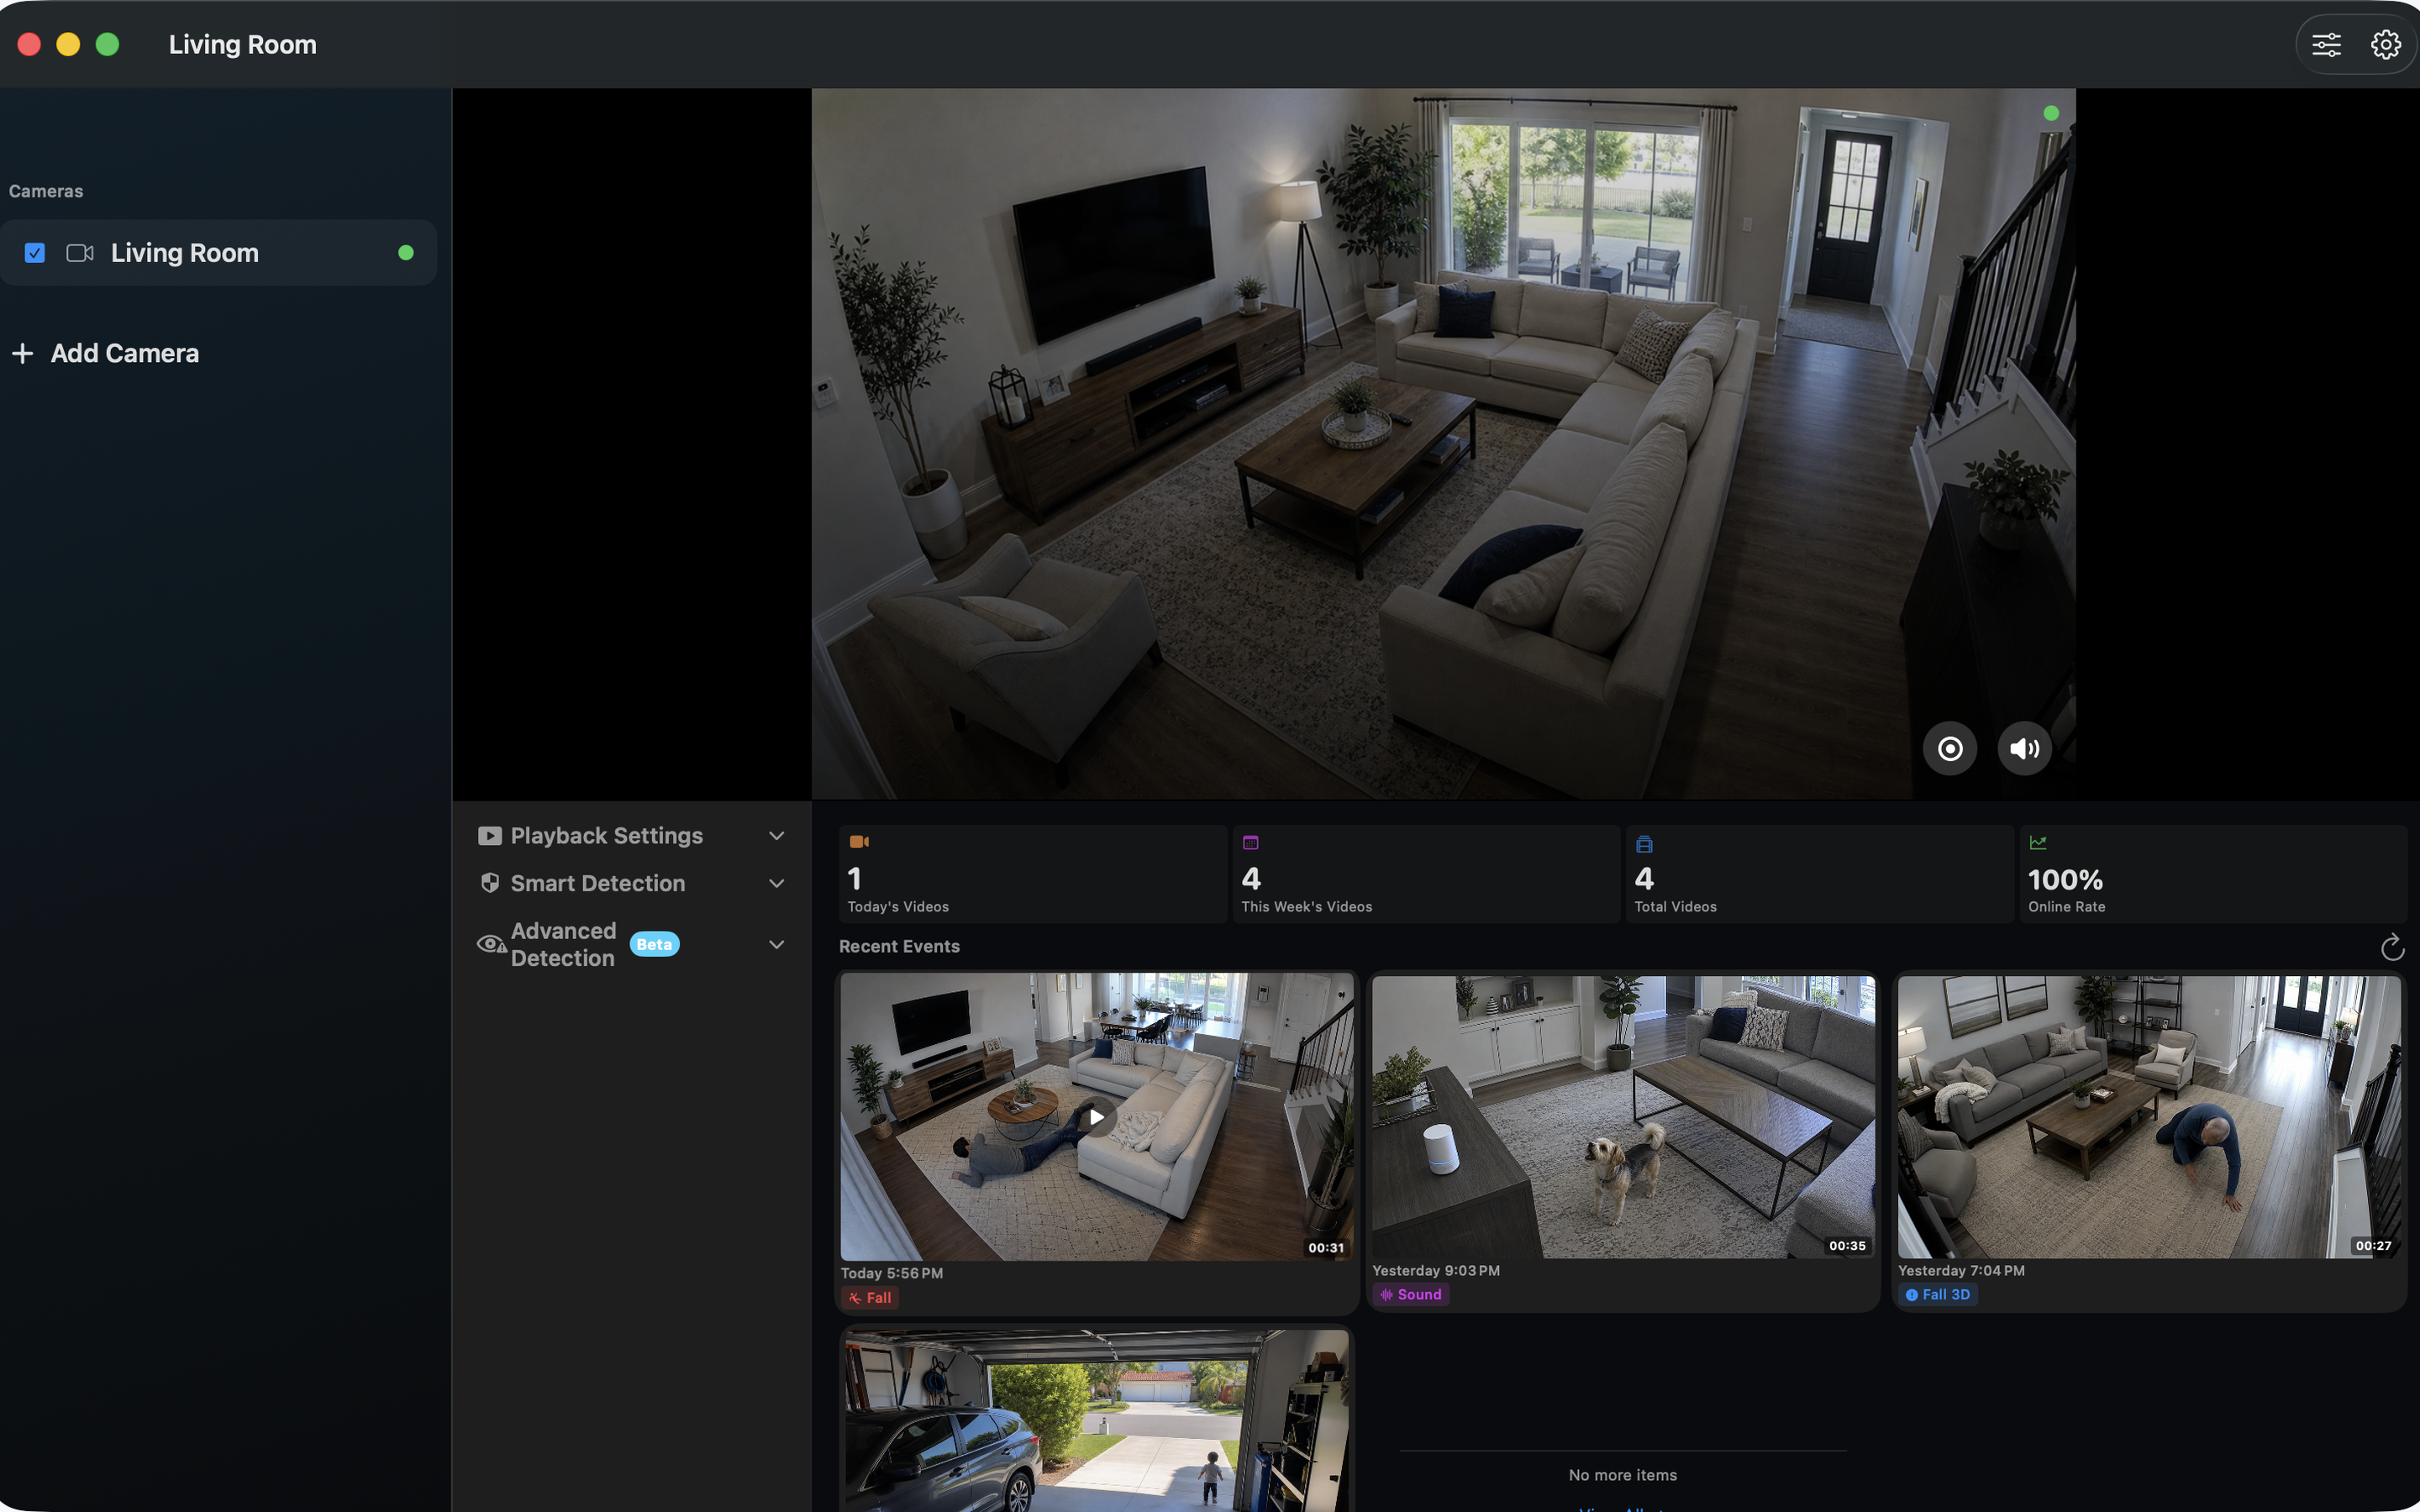Open the Yesterday 7:04 PM video thumbnail
The height and width of the screenshot is (1512, 2420).
pyautogui.click(x=2149, y=1117)
